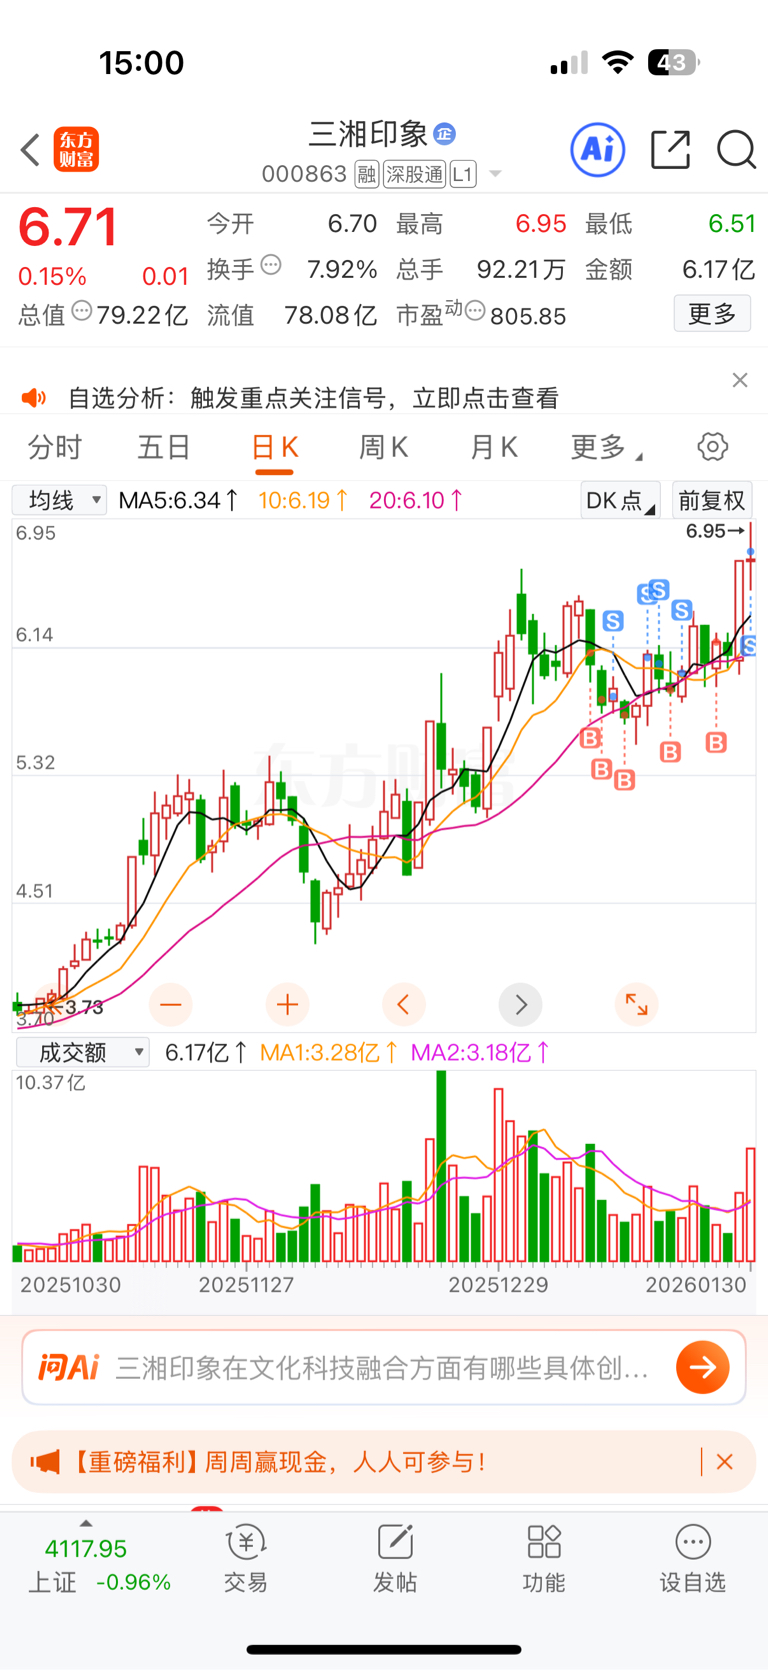Zoom out chart with minus button
The width and height of the screenshot is (768, 1670).
171,1004
